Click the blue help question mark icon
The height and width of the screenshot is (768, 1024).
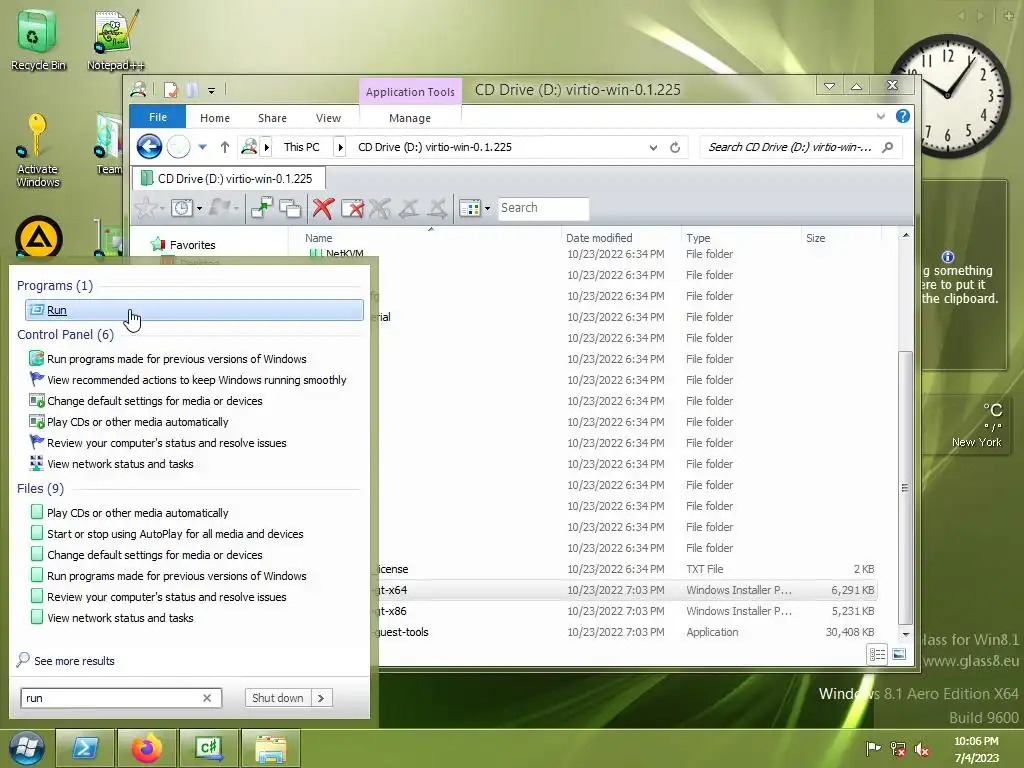pyautogui.click(x=903, y=116)
